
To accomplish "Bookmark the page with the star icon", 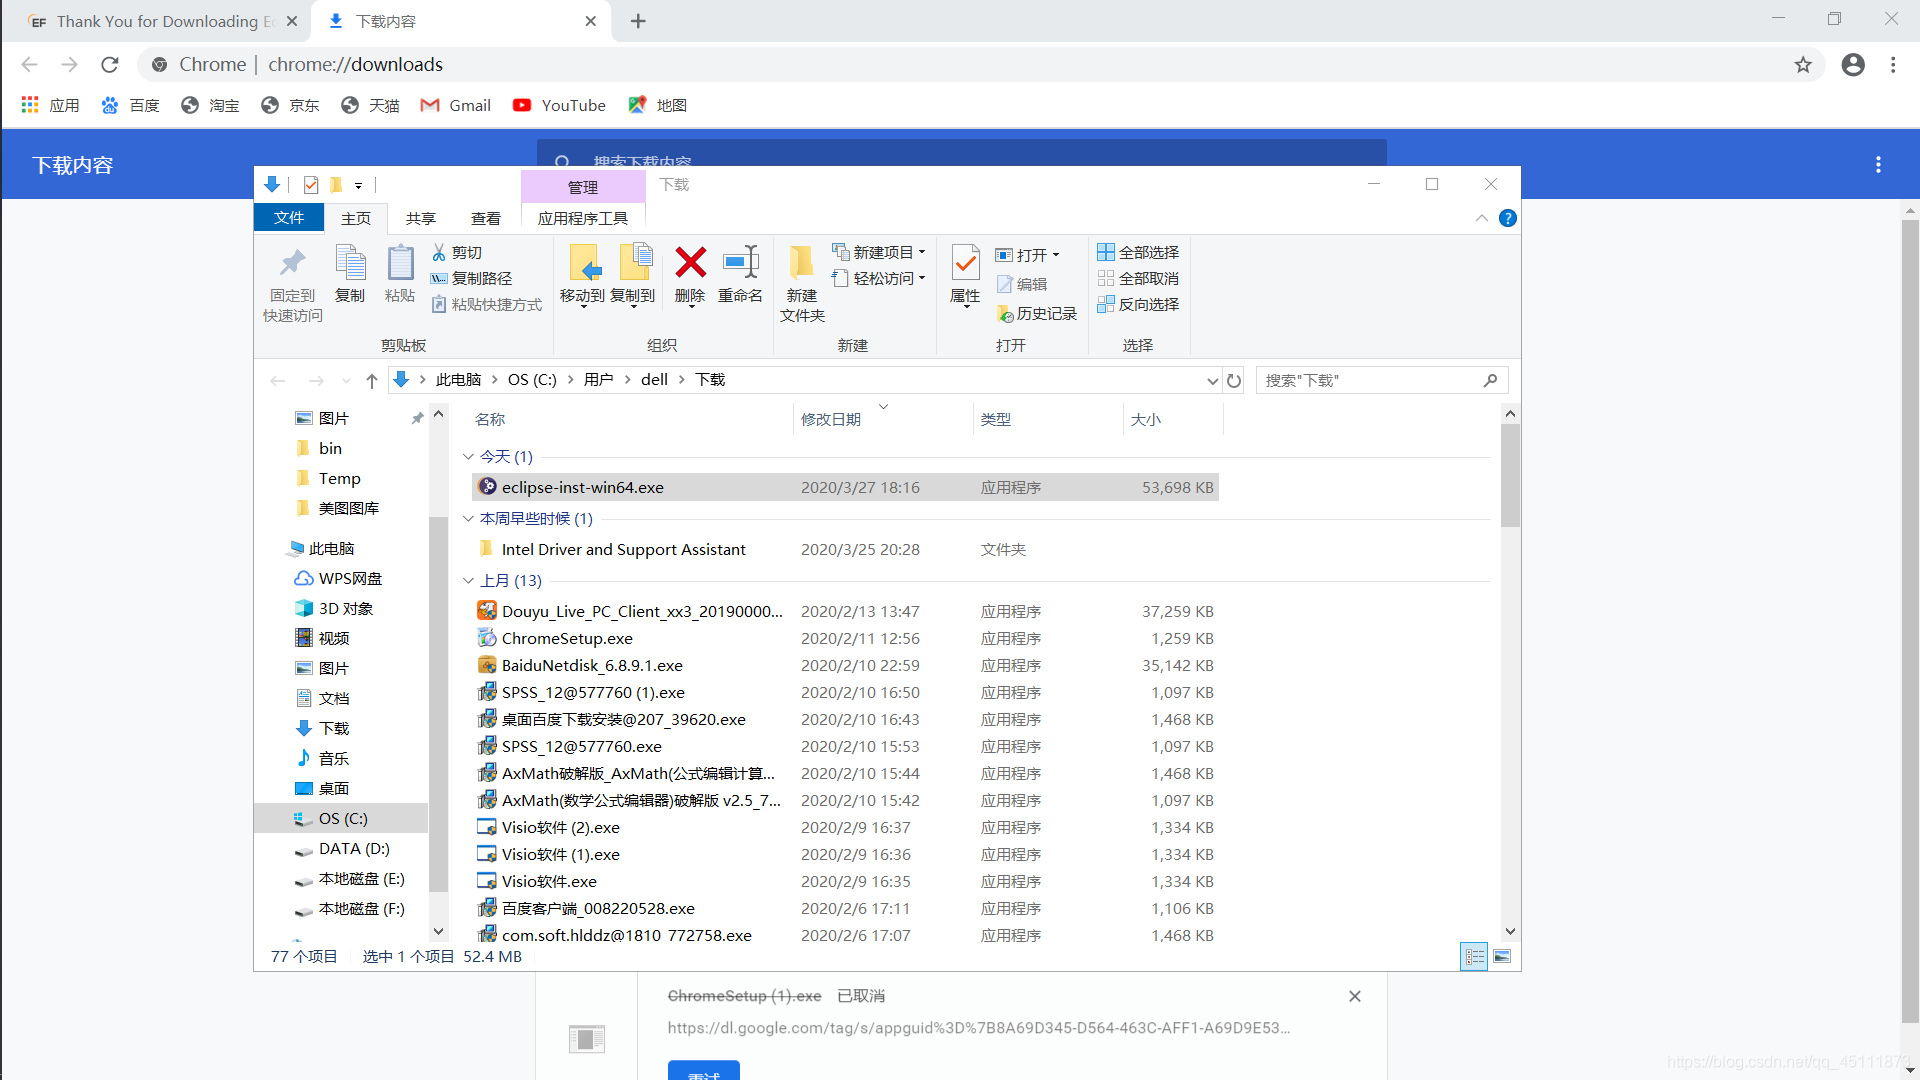I will [x=1803, y=65].
